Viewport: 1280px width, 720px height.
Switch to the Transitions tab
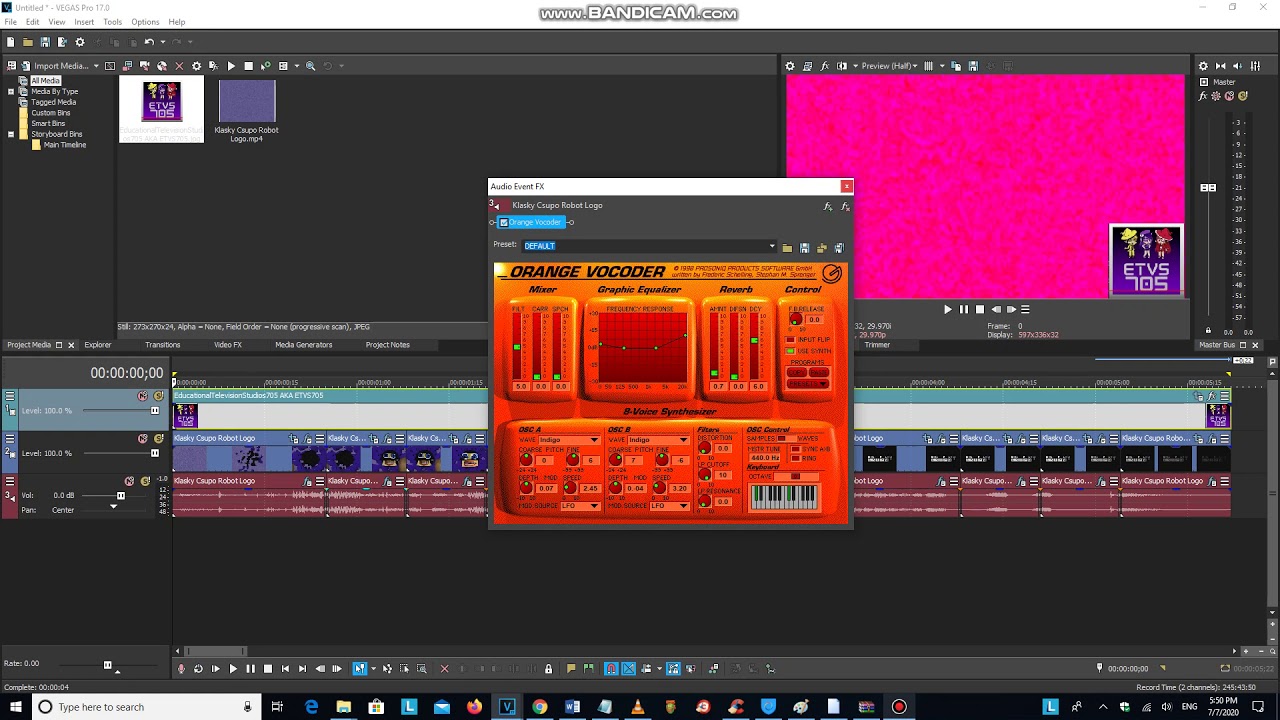tap(162, 345)
